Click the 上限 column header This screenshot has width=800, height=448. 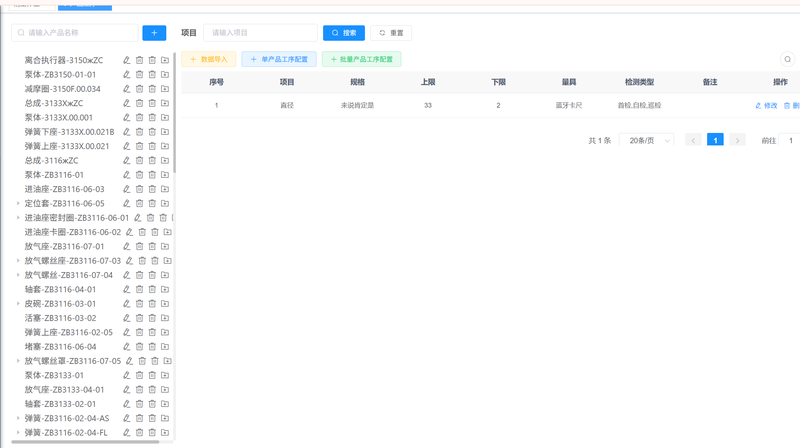click(x=428, y=82)
